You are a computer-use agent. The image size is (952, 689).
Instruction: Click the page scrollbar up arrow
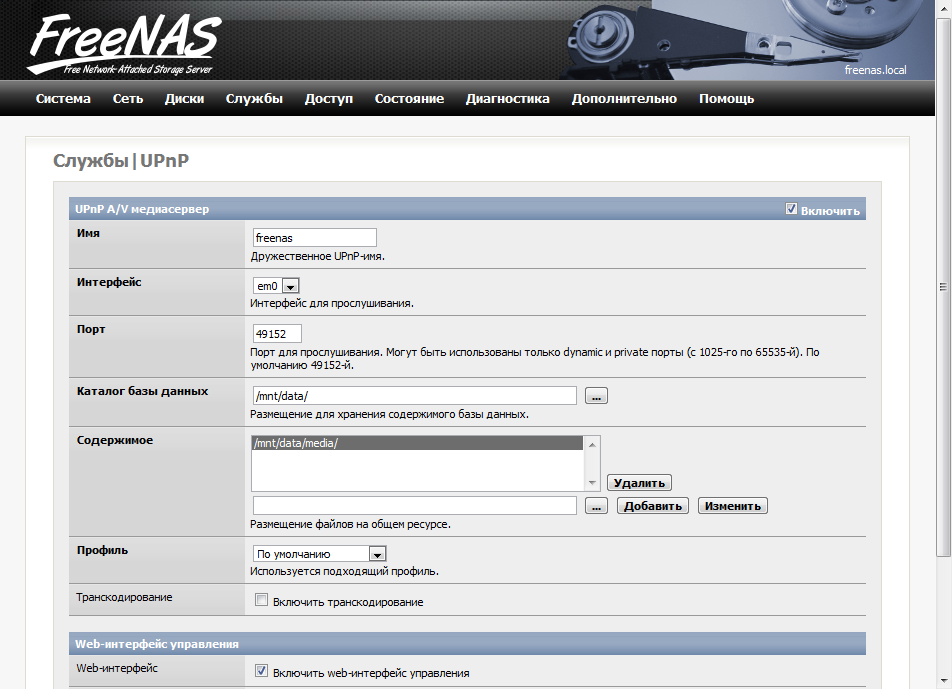point(943,10)
